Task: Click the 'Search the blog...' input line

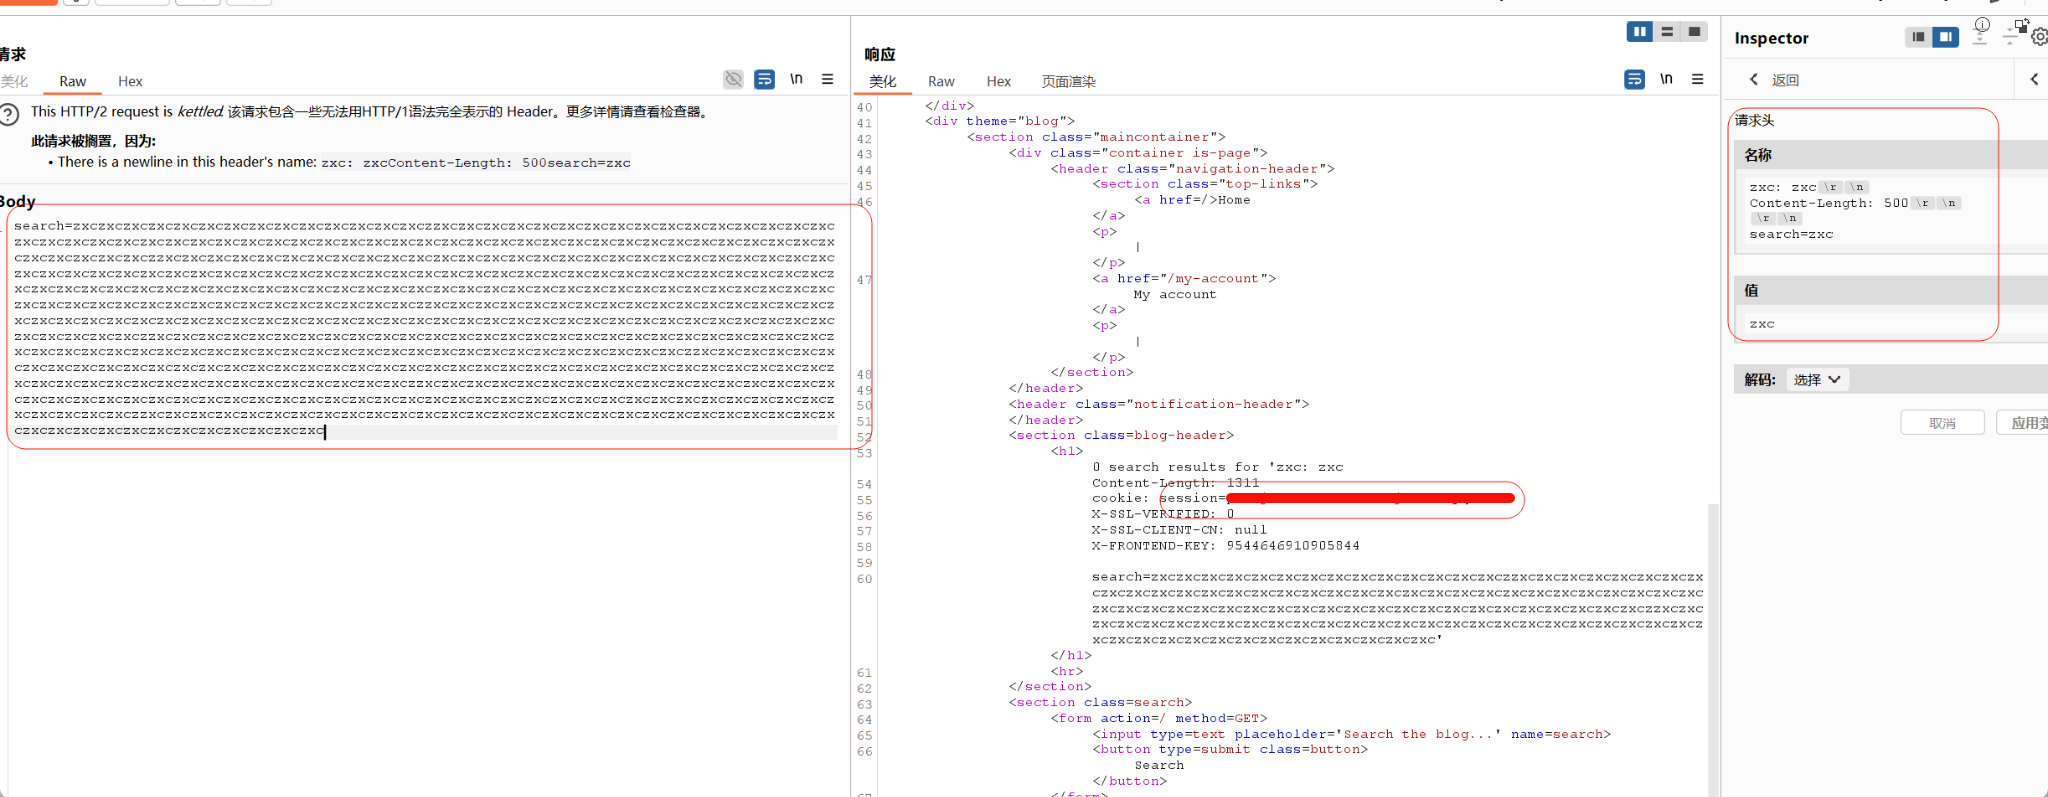Action: click(1351, 734)
